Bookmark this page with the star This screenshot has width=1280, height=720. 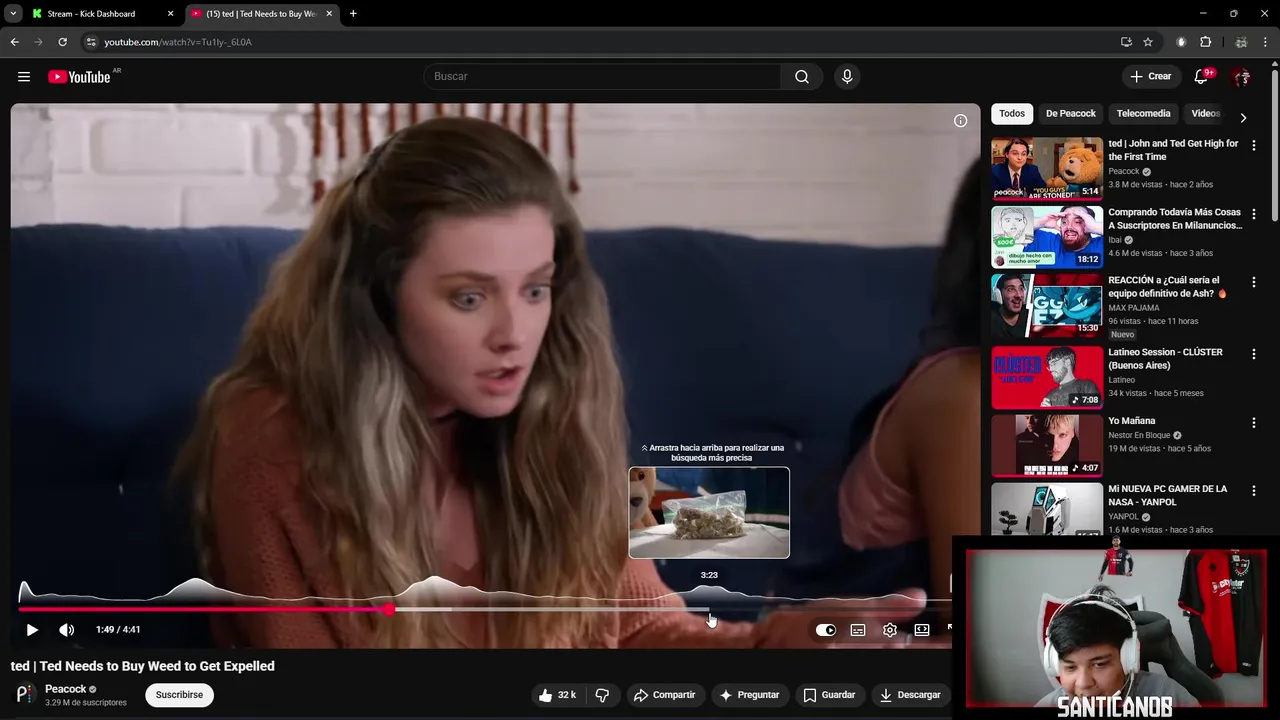[x=1148, y=42]
